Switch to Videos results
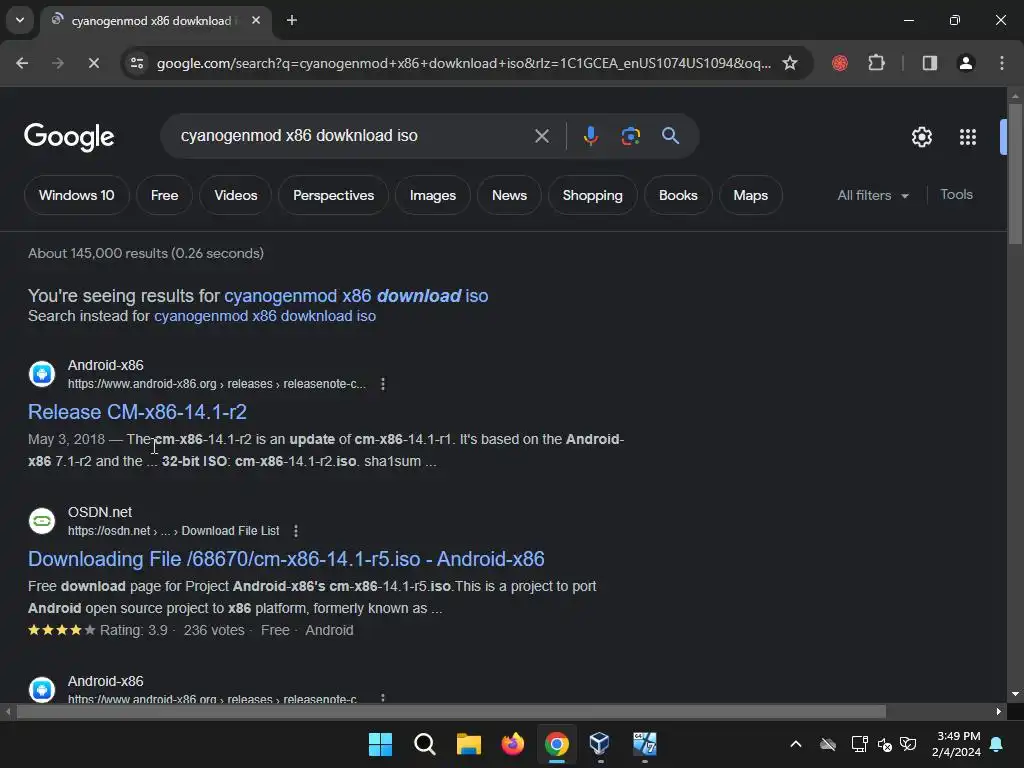 point(236,195)
